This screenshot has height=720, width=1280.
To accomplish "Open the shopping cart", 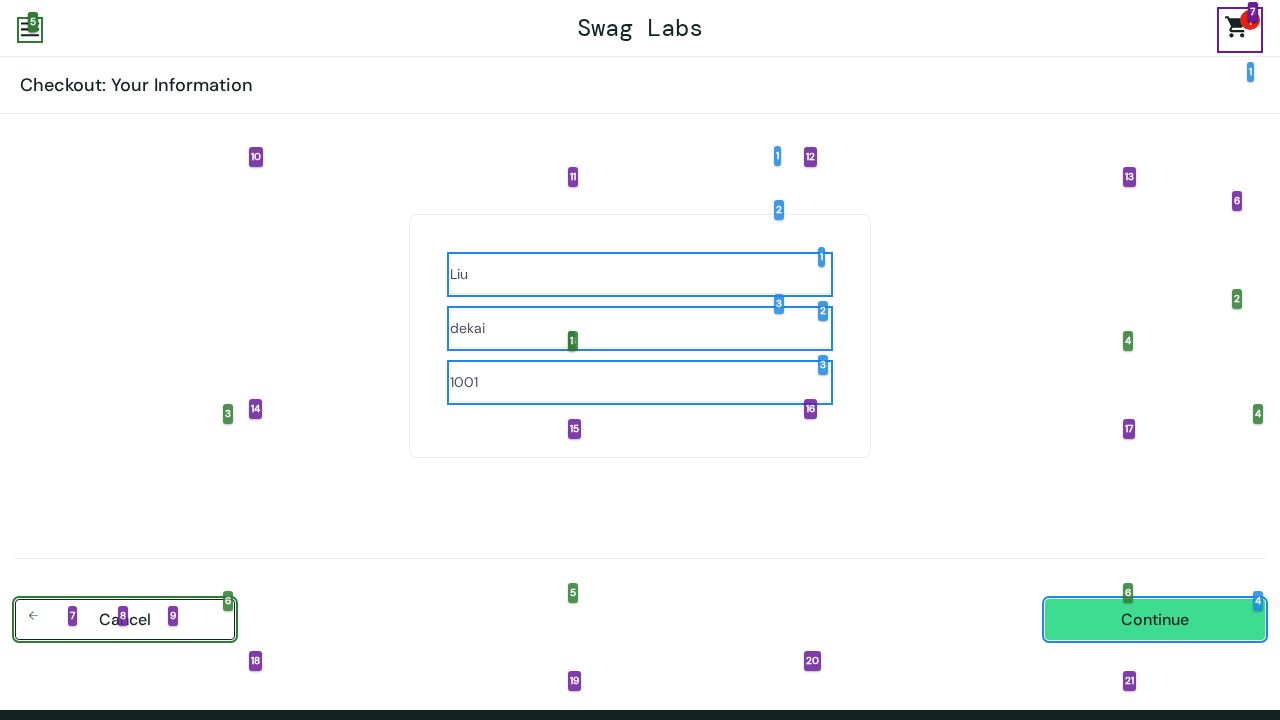I will point(1237,31).
